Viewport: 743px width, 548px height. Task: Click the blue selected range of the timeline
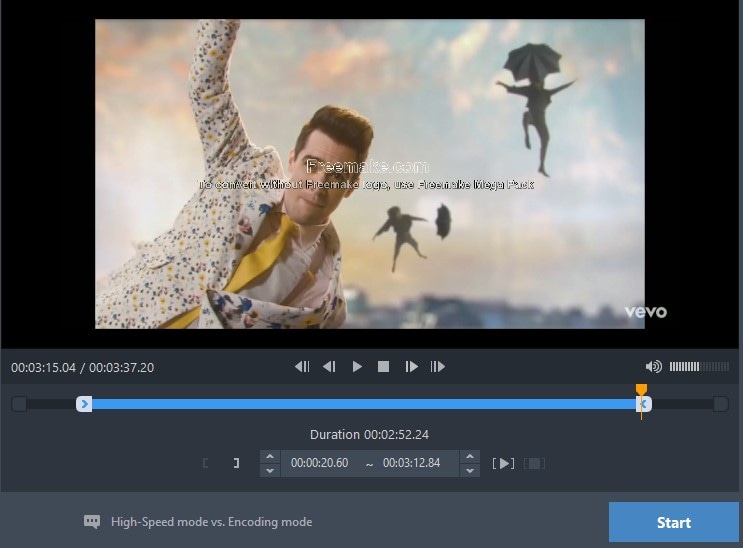click(364, 404)
